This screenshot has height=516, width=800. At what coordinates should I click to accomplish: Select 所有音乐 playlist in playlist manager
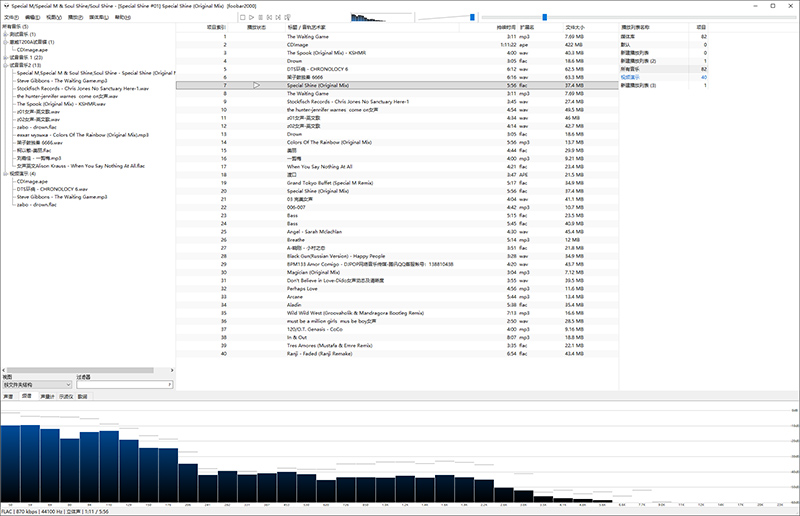tap(663, 69)
